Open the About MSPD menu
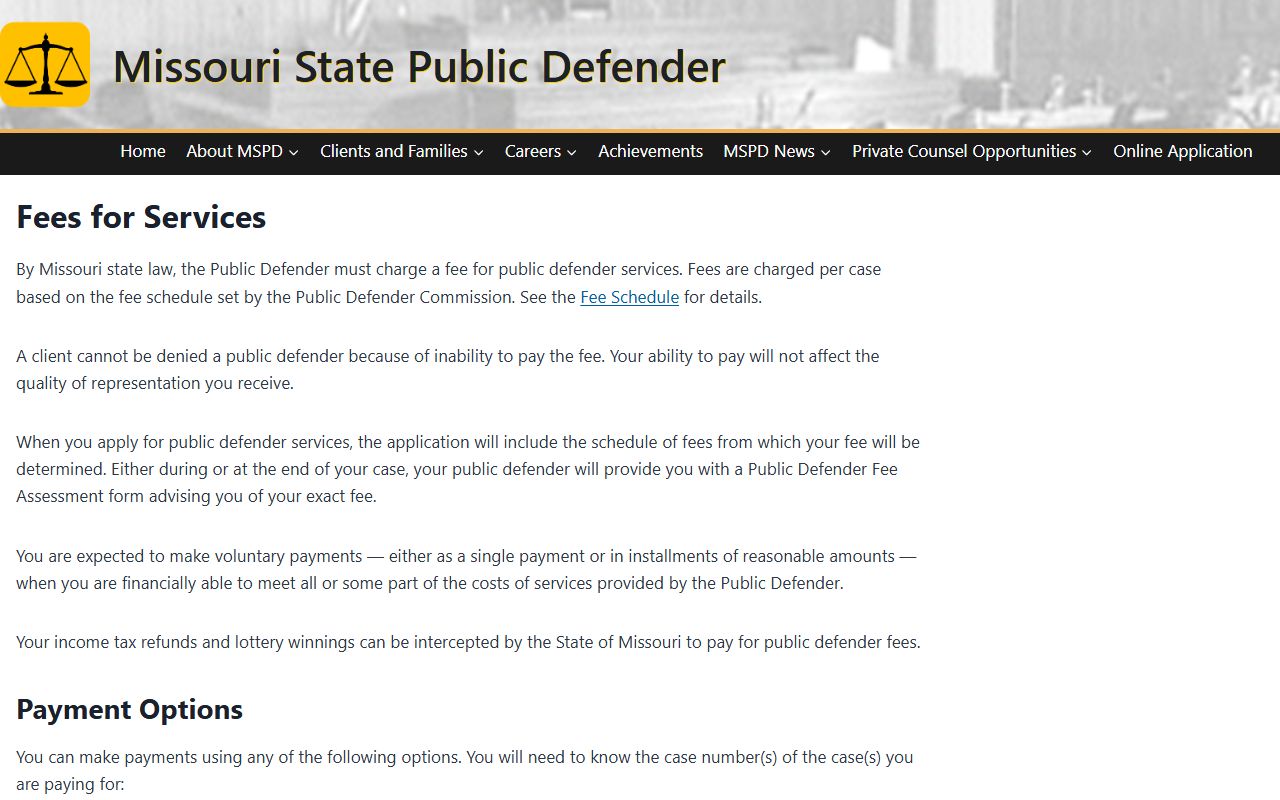1280x800 pixels. pos(236,151)
